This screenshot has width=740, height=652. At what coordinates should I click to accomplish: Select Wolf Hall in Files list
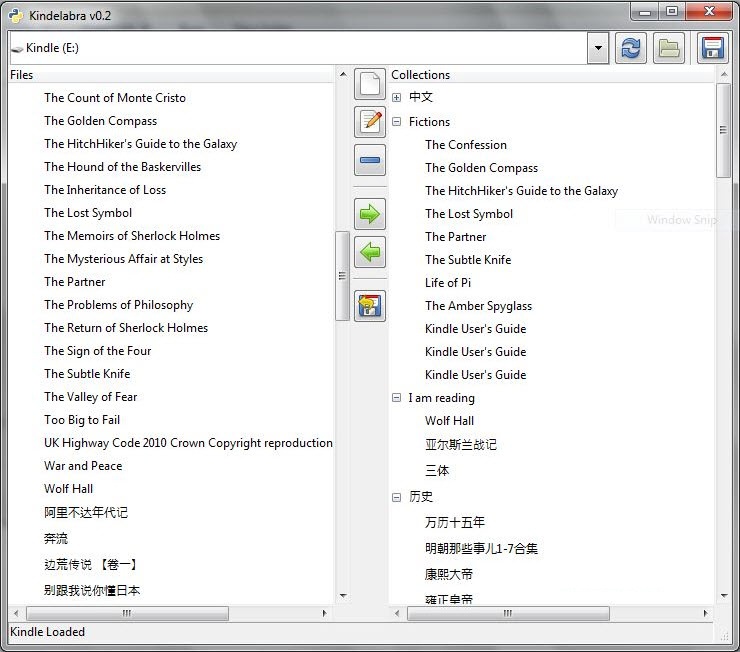68,489
